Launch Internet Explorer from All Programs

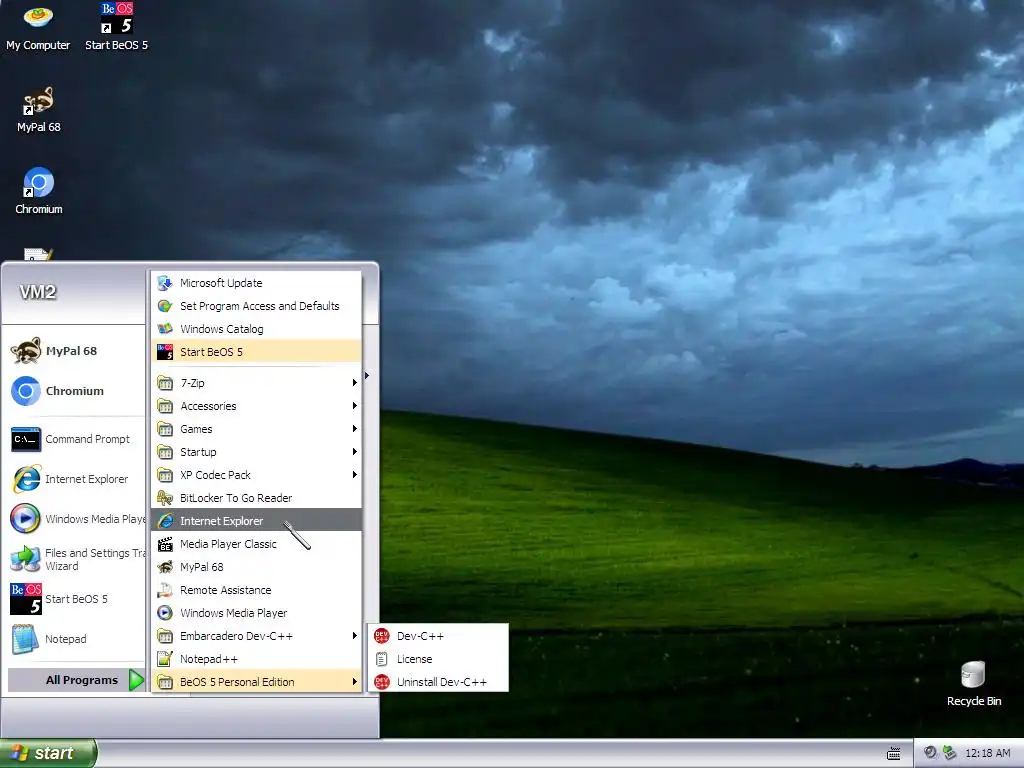(257, 520)
